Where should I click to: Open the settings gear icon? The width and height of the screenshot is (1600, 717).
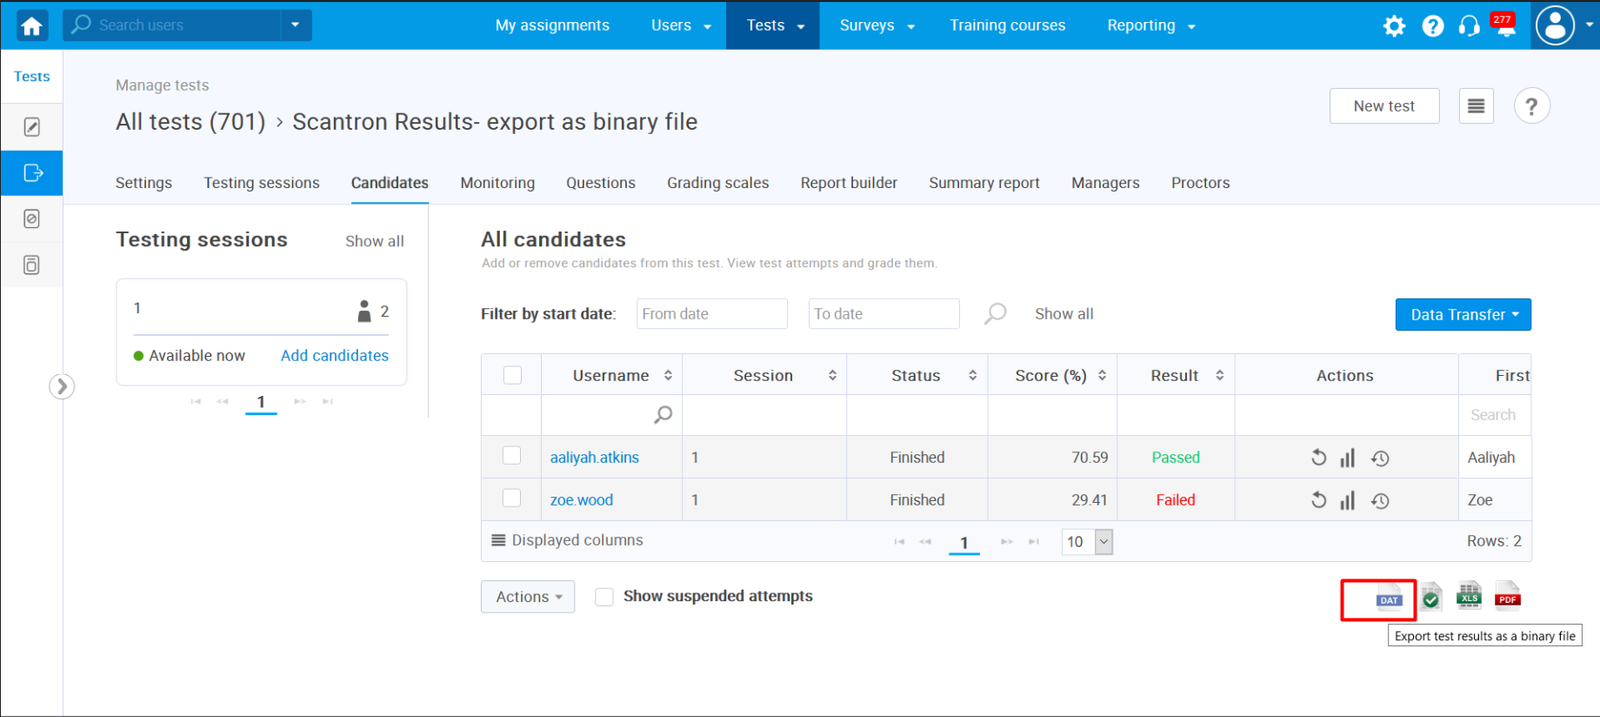tap(1394, 26)
